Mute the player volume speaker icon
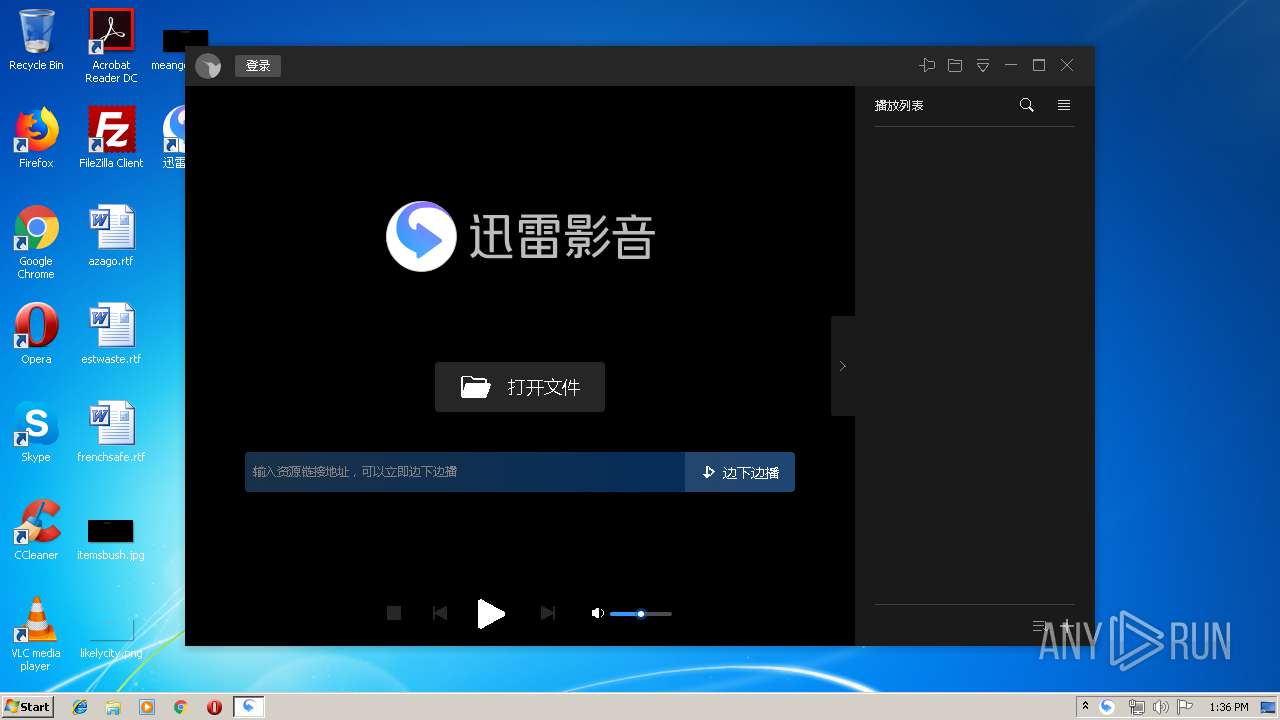The height and width of the screenshot is (720, 1280). point(598,613)
